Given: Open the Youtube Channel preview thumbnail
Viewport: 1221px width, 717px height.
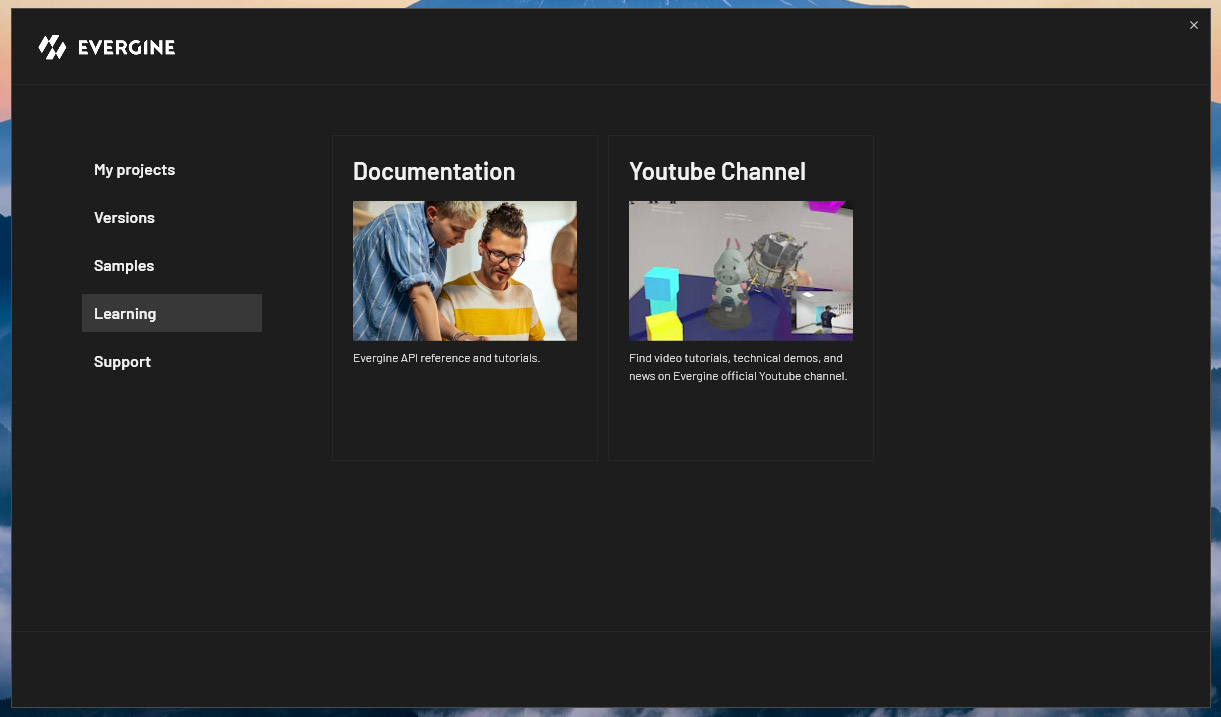Looking at the screenshot, I should 740,270.
